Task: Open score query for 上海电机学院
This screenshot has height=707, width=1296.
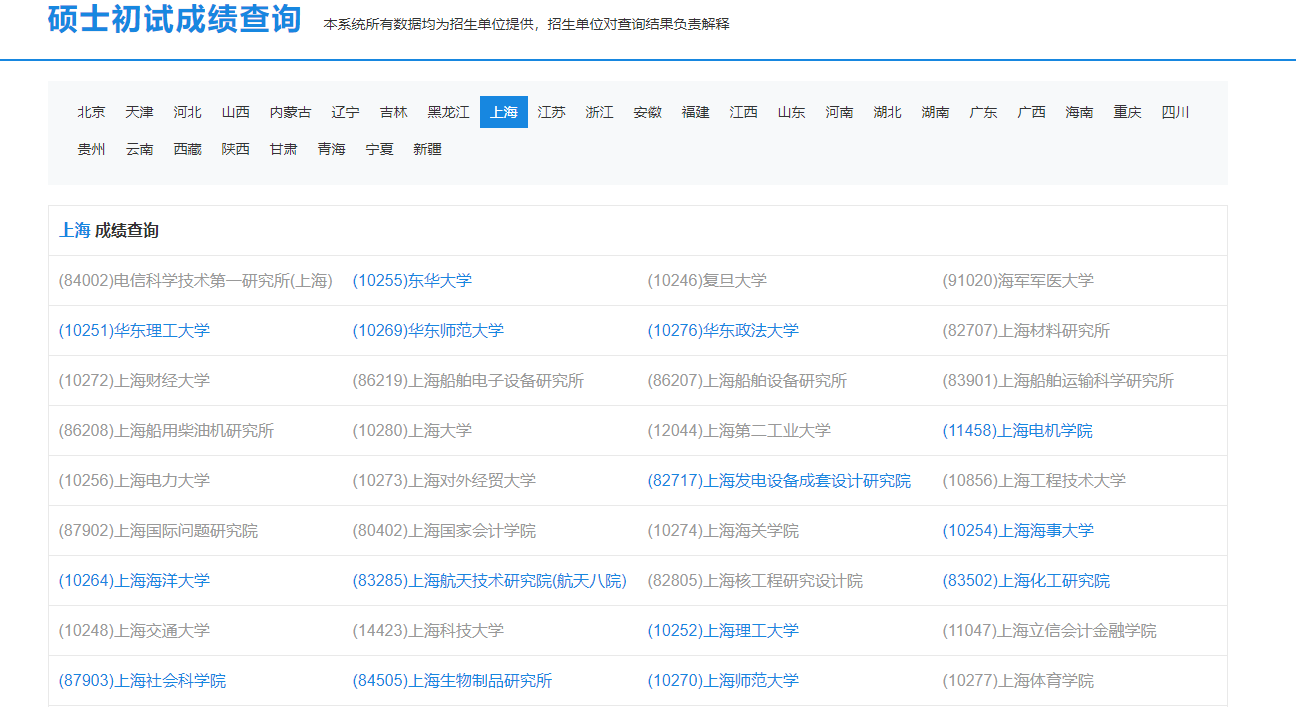Action: 1018,430
